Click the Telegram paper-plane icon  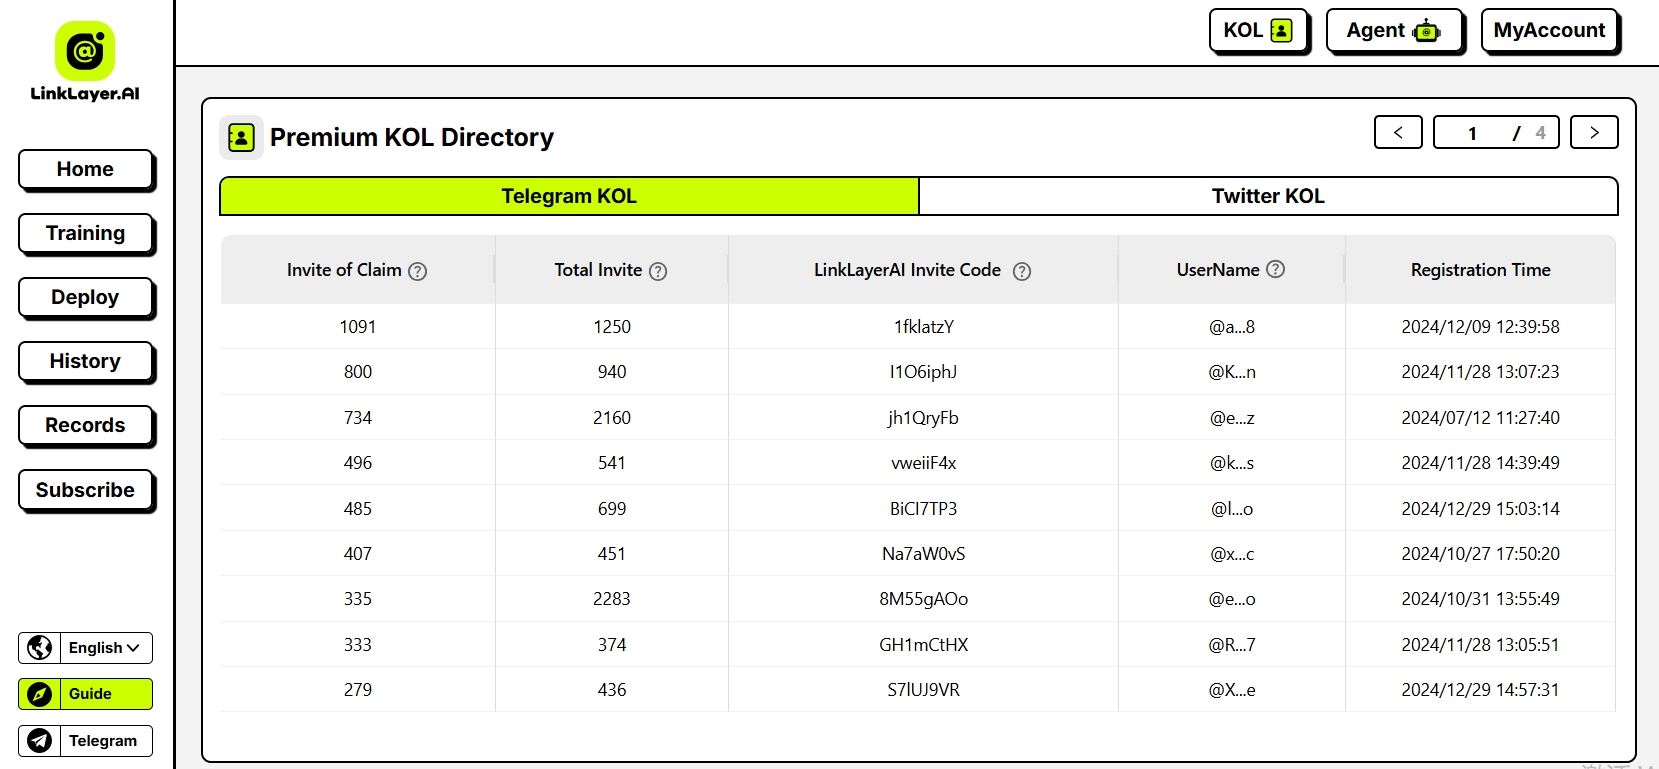[x=40, y=741]
